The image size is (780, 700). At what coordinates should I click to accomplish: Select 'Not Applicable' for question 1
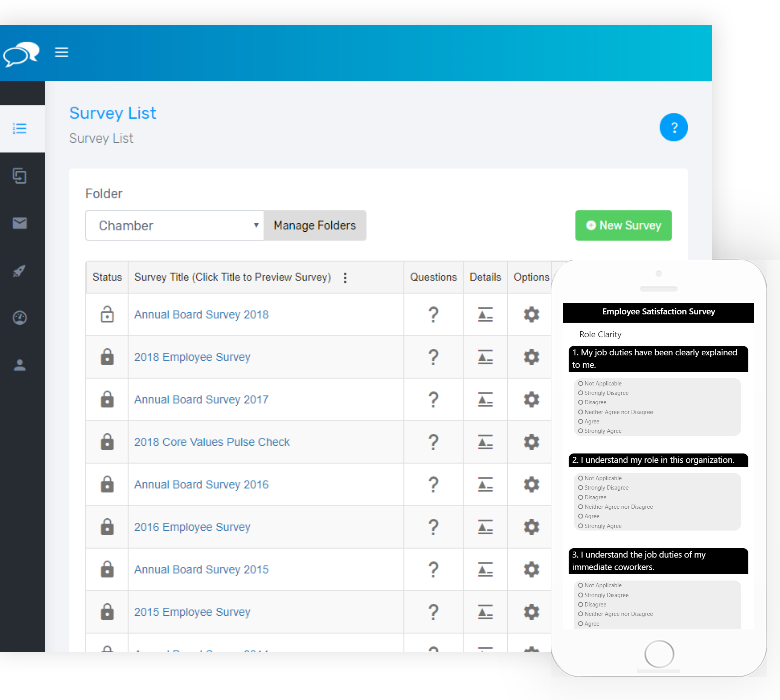[x=581, y=384]
